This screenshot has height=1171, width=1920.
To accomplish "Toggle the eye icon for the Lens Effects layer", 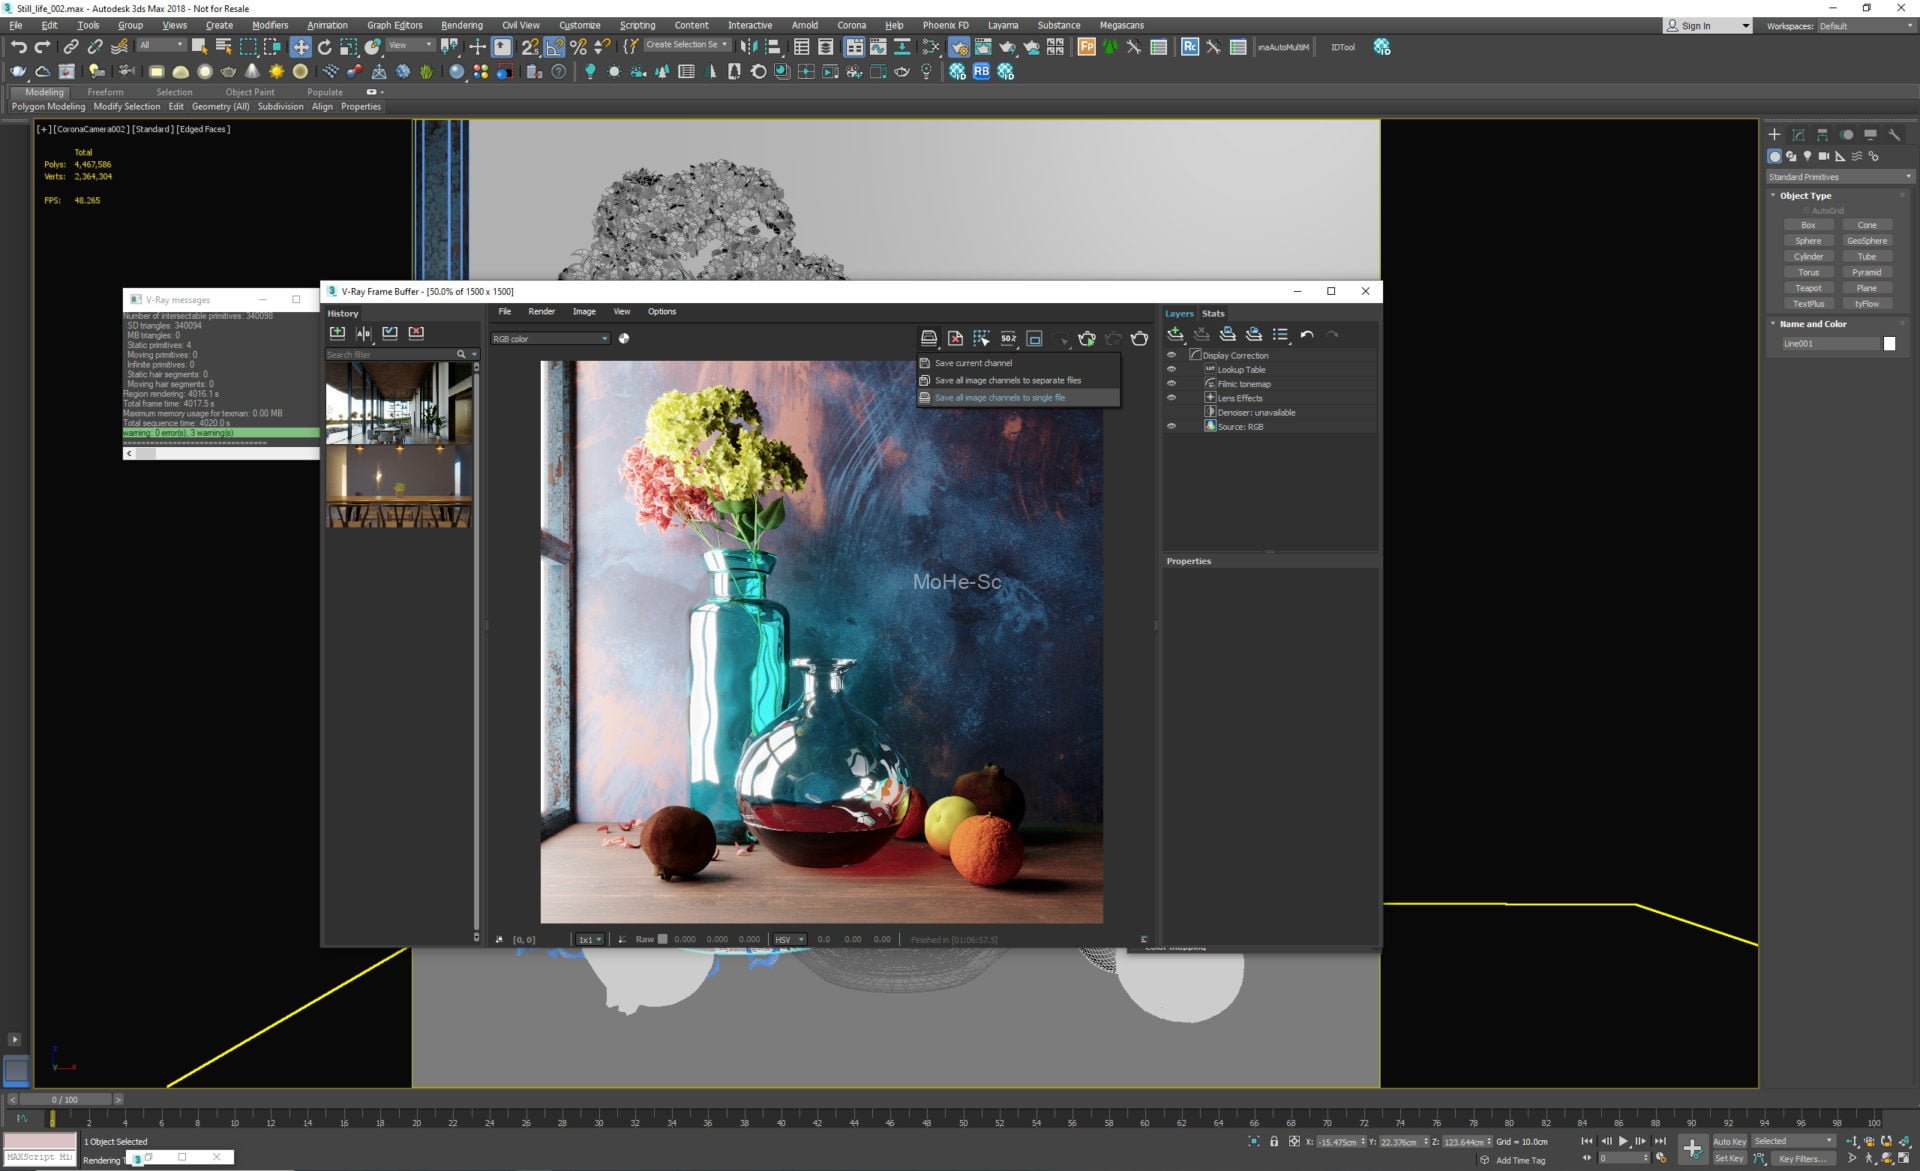I will click(1171, 398).
